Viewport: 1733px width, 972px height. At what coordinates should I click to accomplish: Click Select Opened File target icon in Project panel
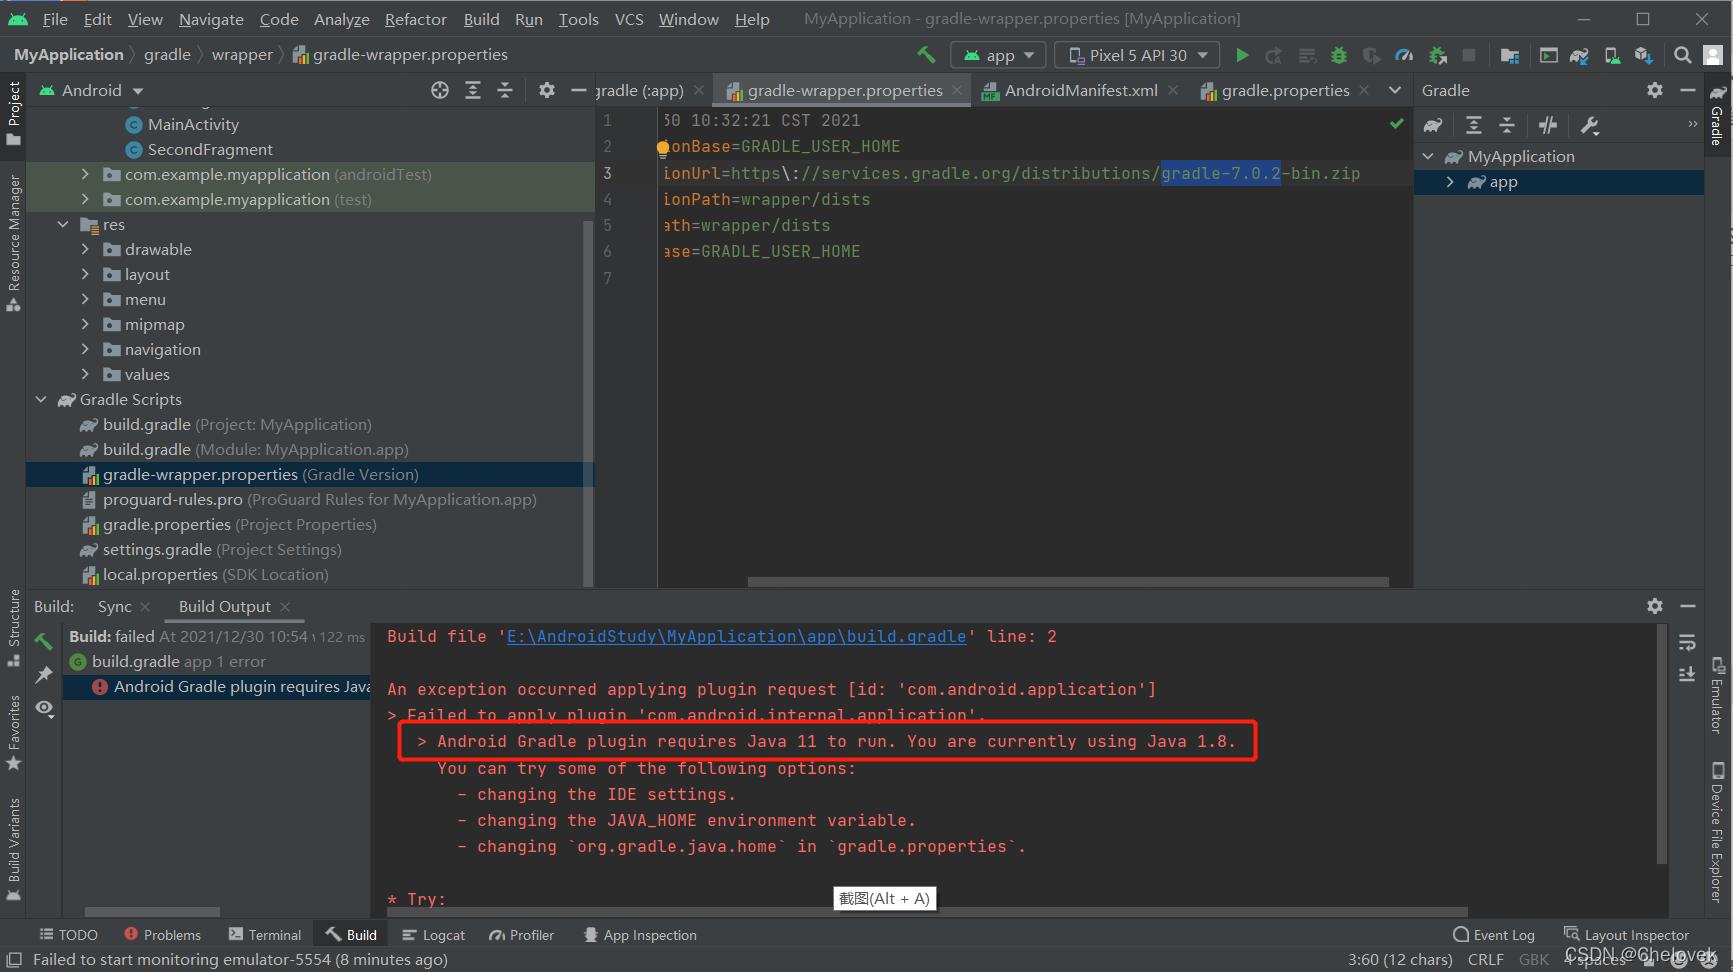coord(440,90)
